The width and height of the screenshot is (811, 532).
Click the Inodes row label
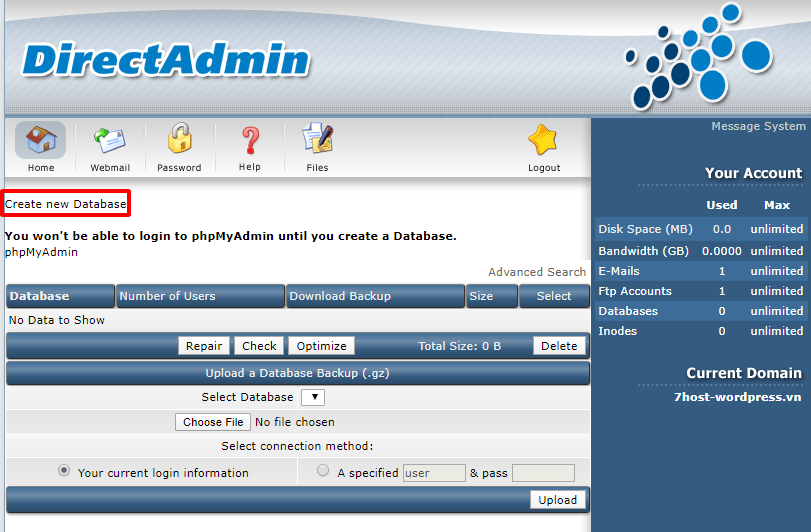coord(617,331)
